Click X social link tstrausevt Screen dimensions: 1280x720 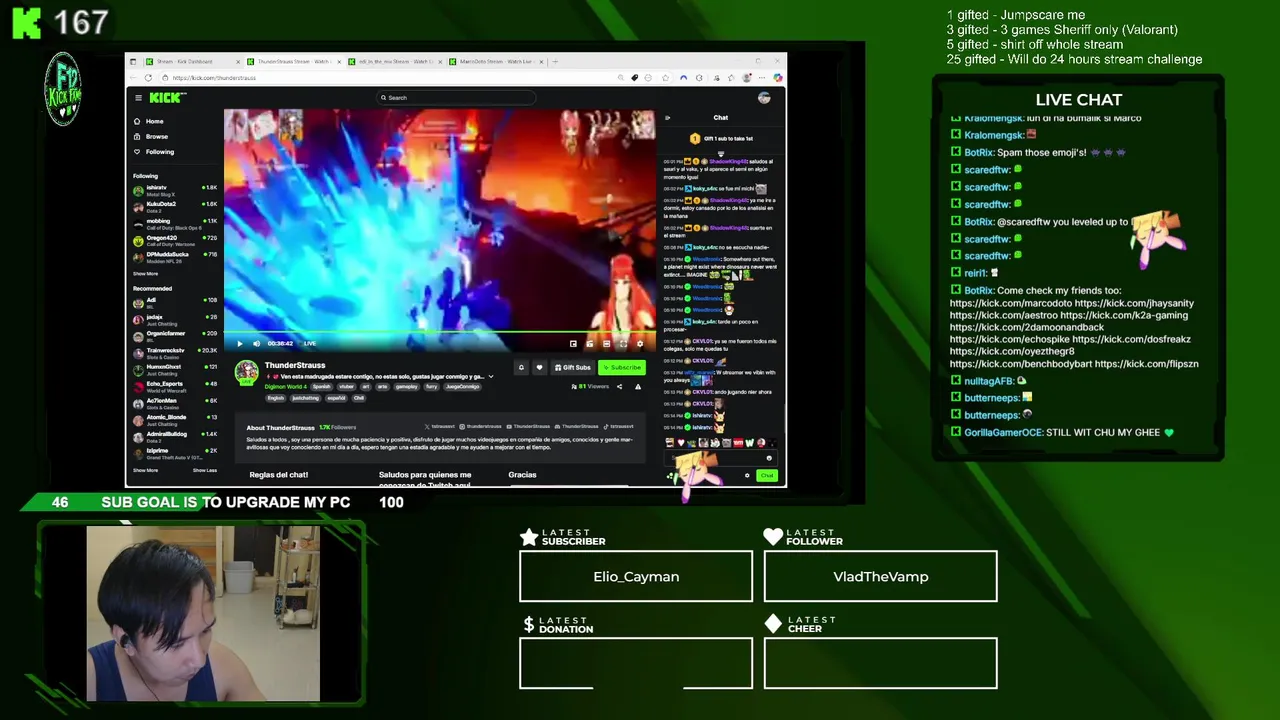click(438, 426)
